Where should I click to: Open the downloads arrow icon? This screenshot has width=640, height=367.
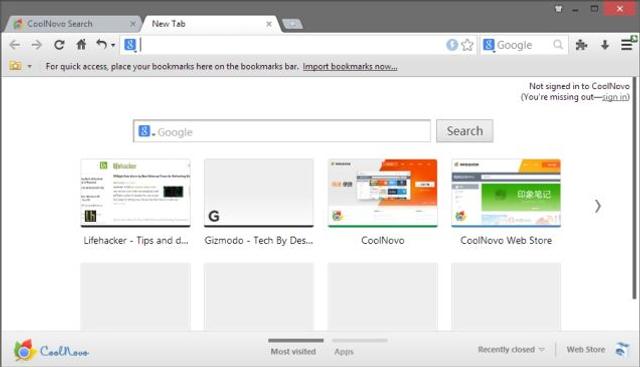click(x=605, y=44)
